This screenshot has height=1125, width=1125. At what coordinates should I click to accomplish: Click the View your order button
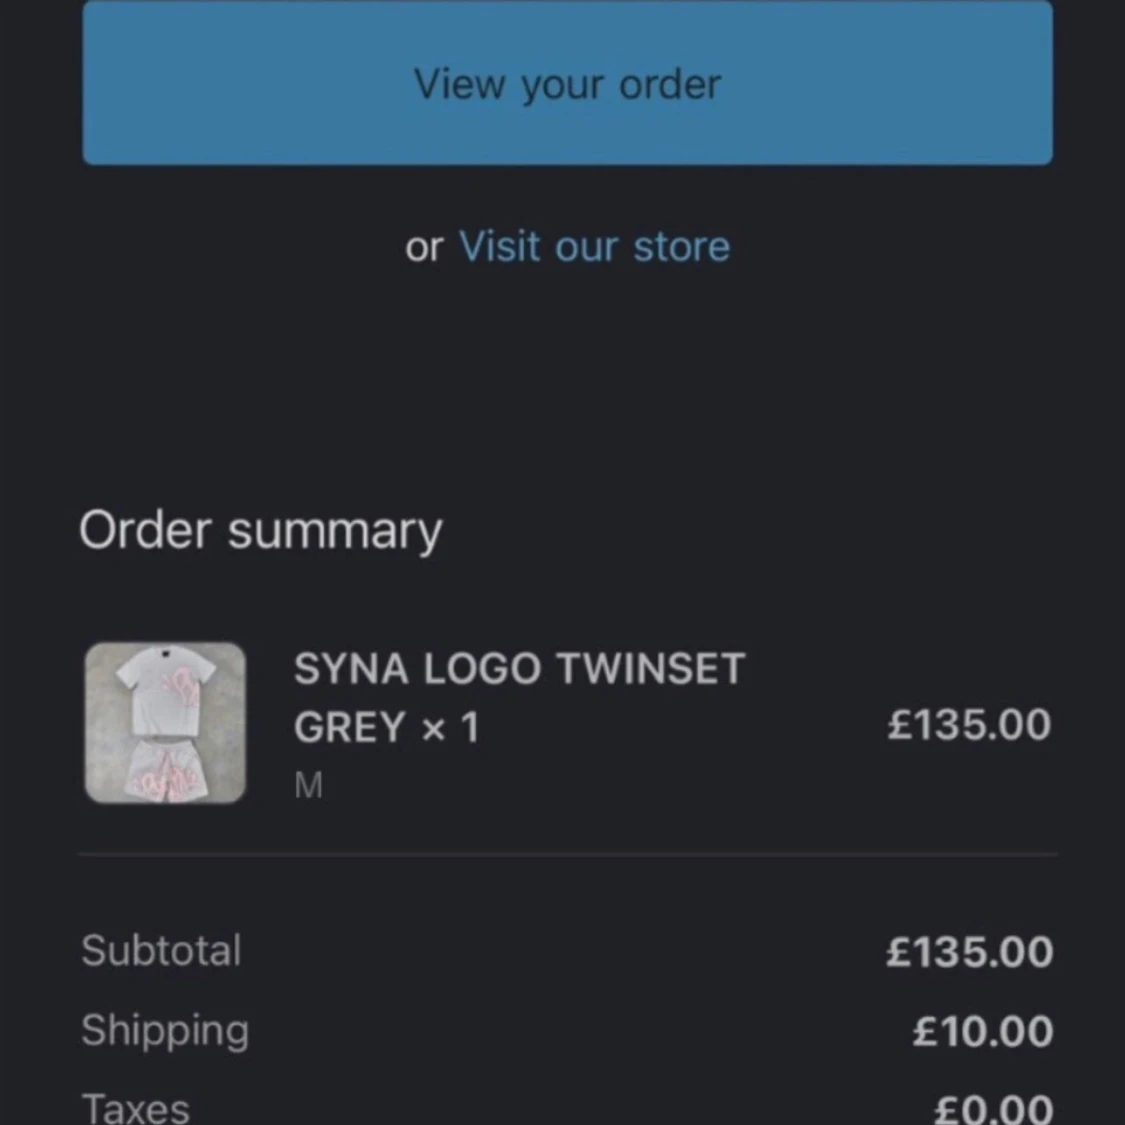(x=567, y=84)
